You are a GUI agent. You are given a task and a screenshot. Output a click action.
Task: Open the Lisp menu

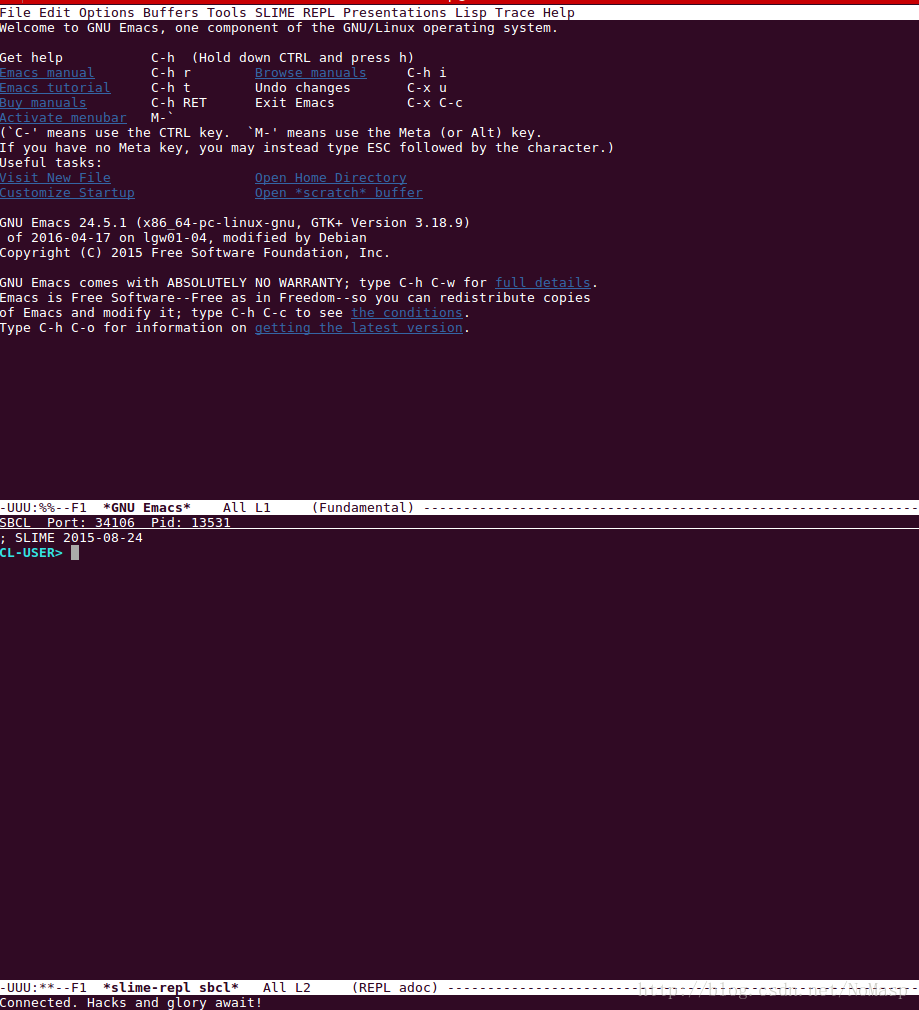pyautogui.click(x=470, y=13)
